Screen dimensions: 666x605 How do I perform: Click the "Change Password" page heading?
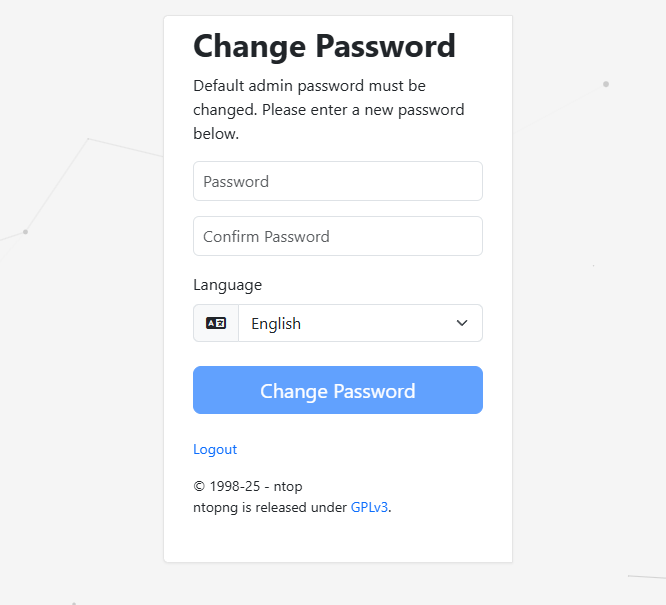[x=324, y=46]
